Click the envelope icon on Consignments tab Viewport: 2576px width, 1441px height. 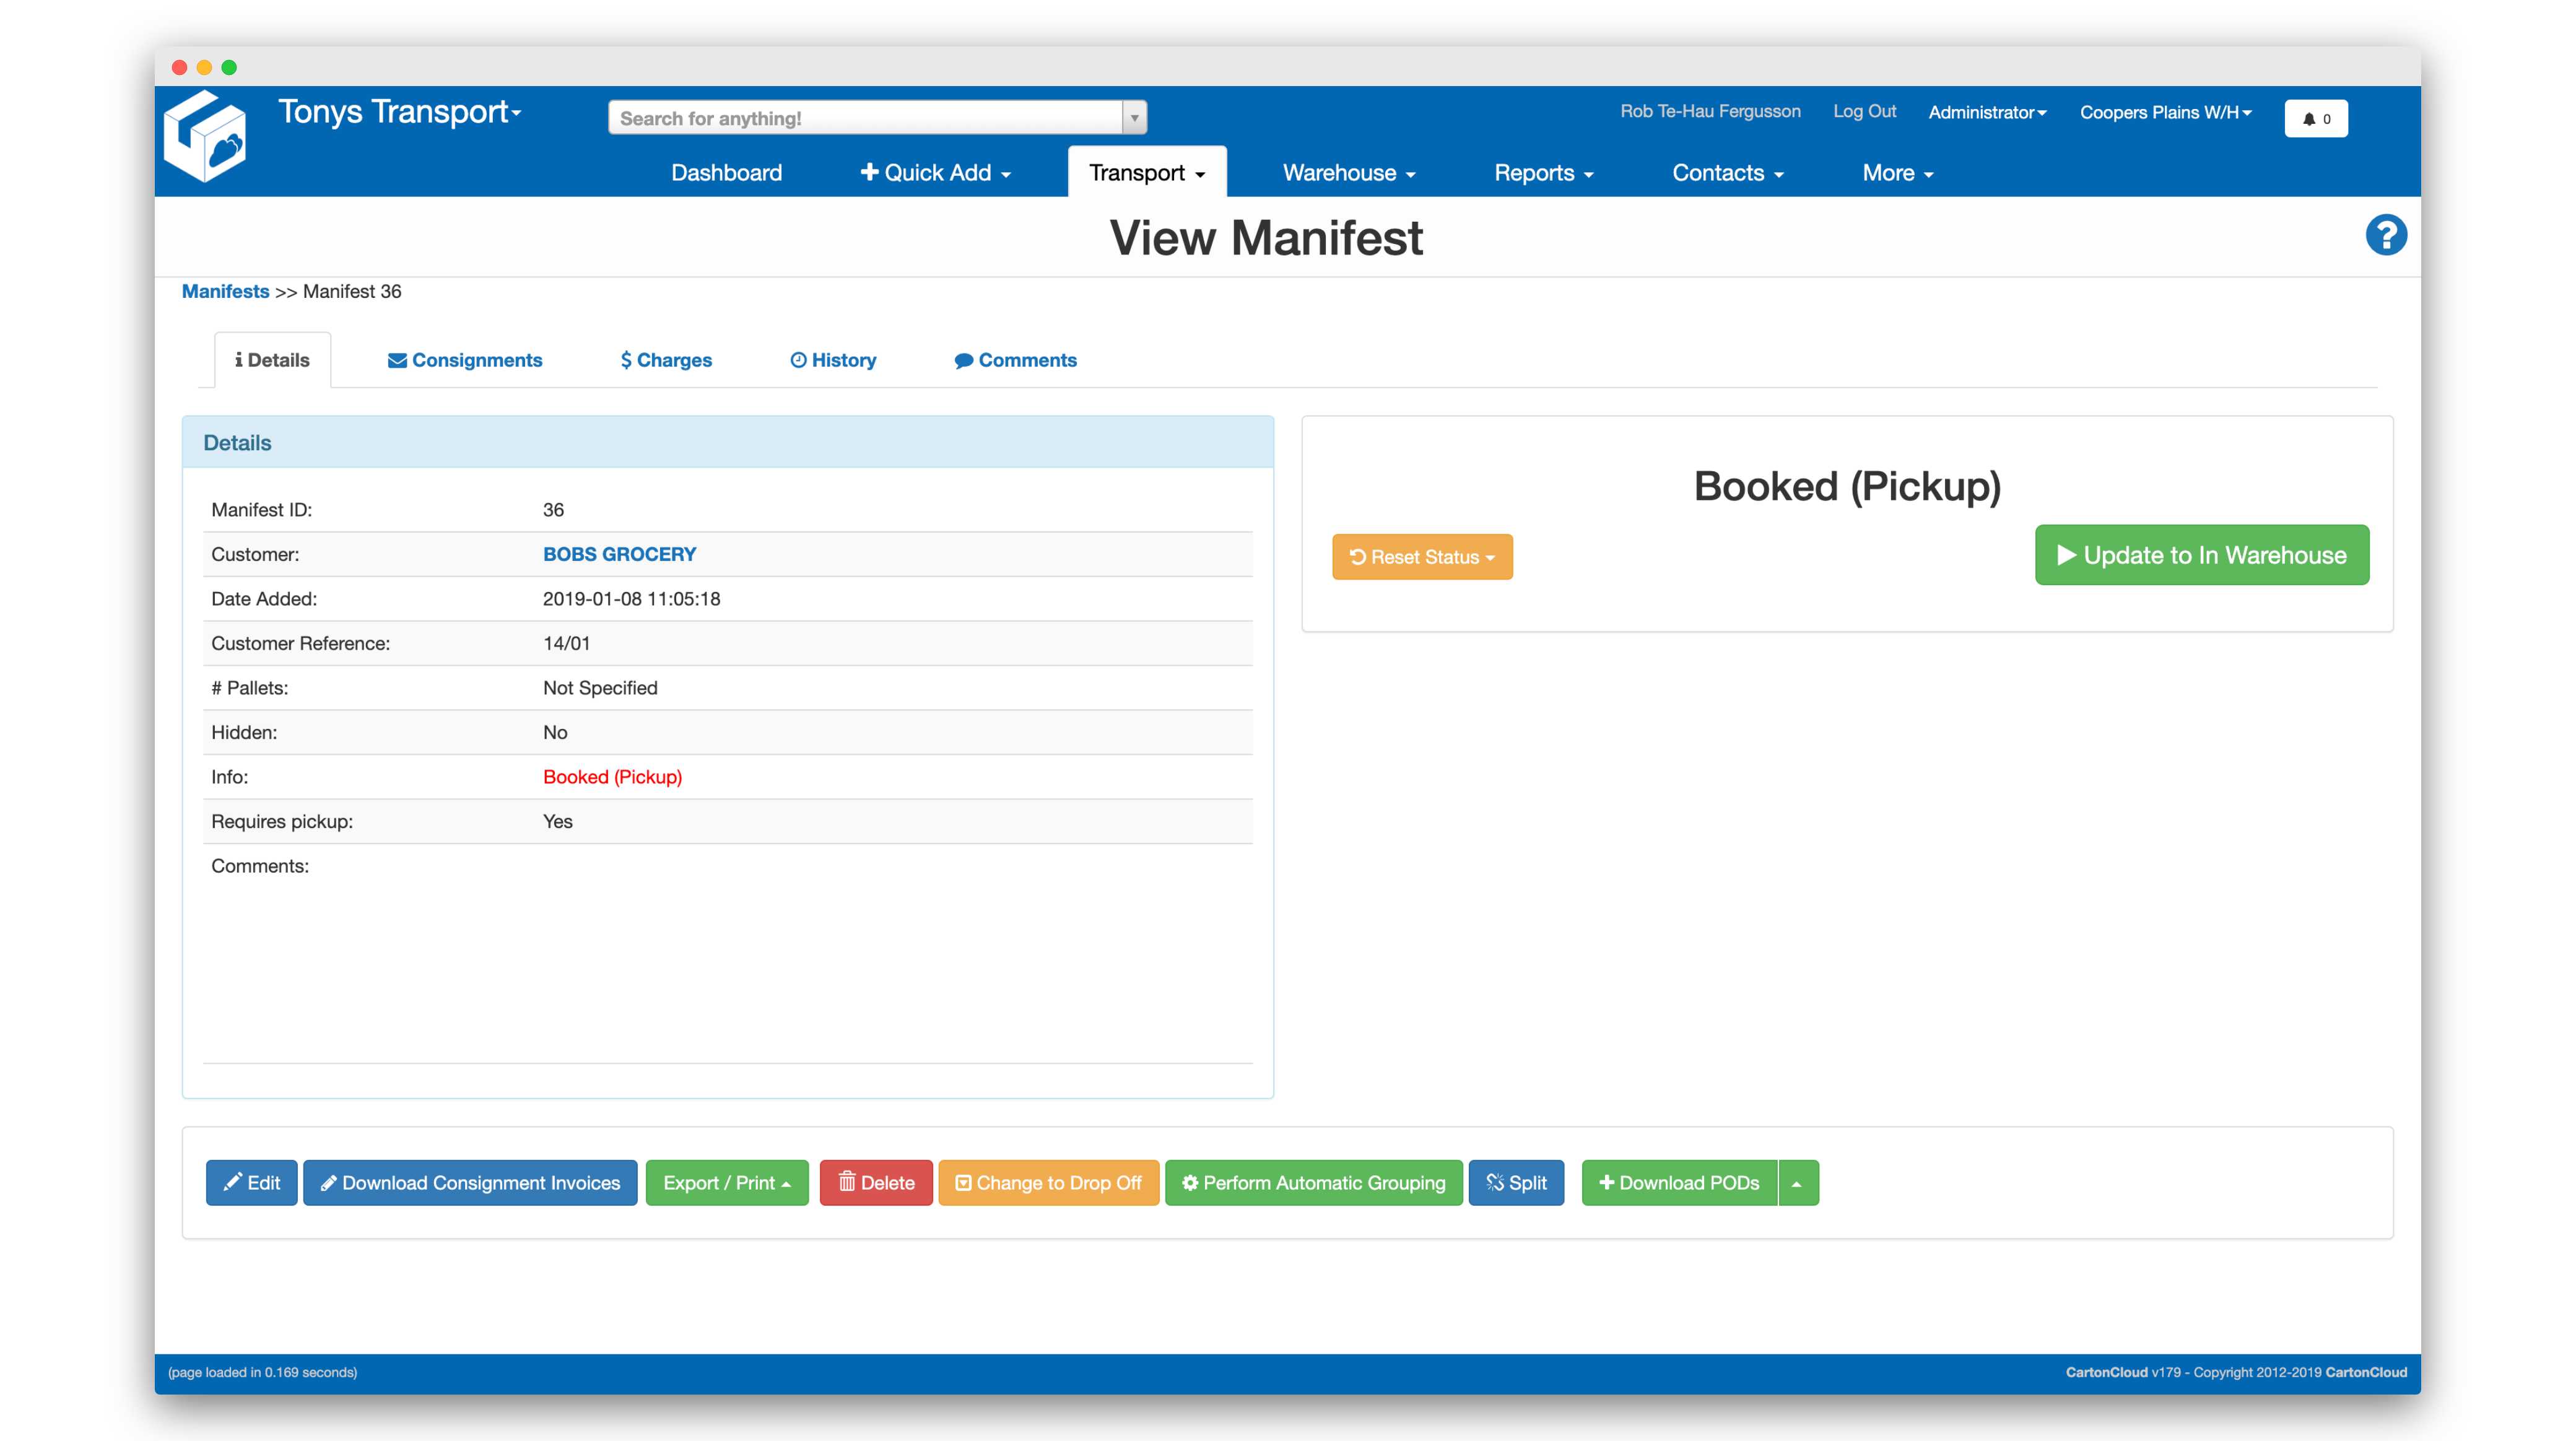(x=396, y=360)
